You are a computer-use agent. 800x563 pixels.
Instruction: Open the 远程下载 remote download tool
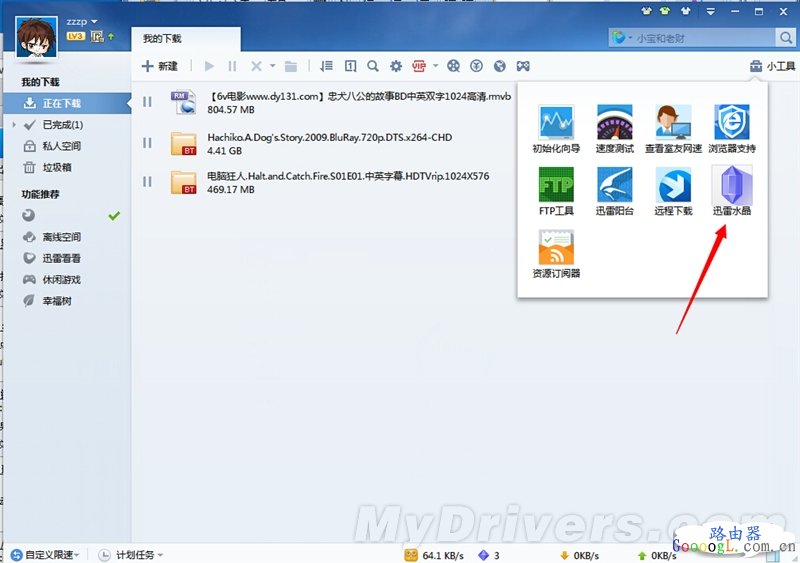coord(672,189)
